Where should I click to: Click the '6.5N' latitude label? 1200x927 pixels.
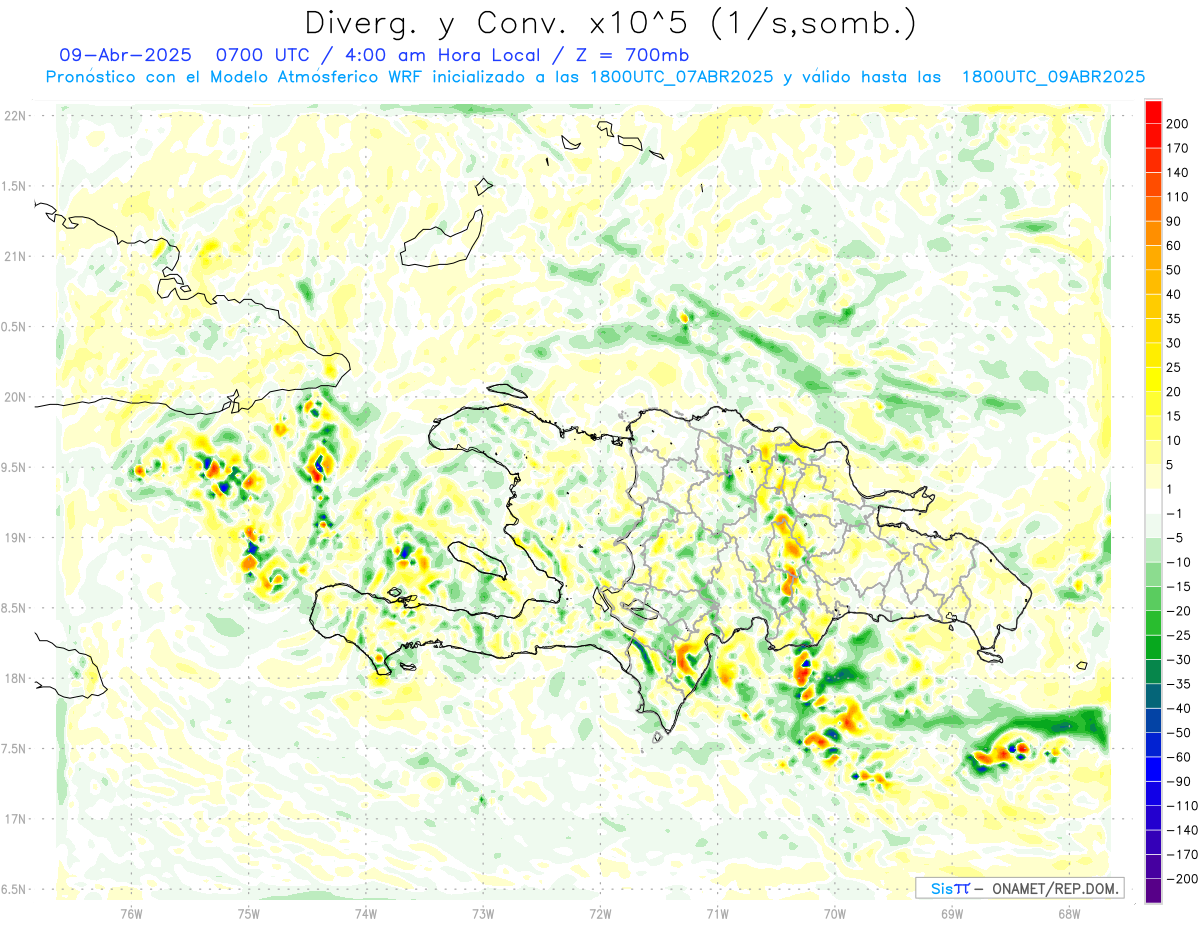tap(14, 889)
